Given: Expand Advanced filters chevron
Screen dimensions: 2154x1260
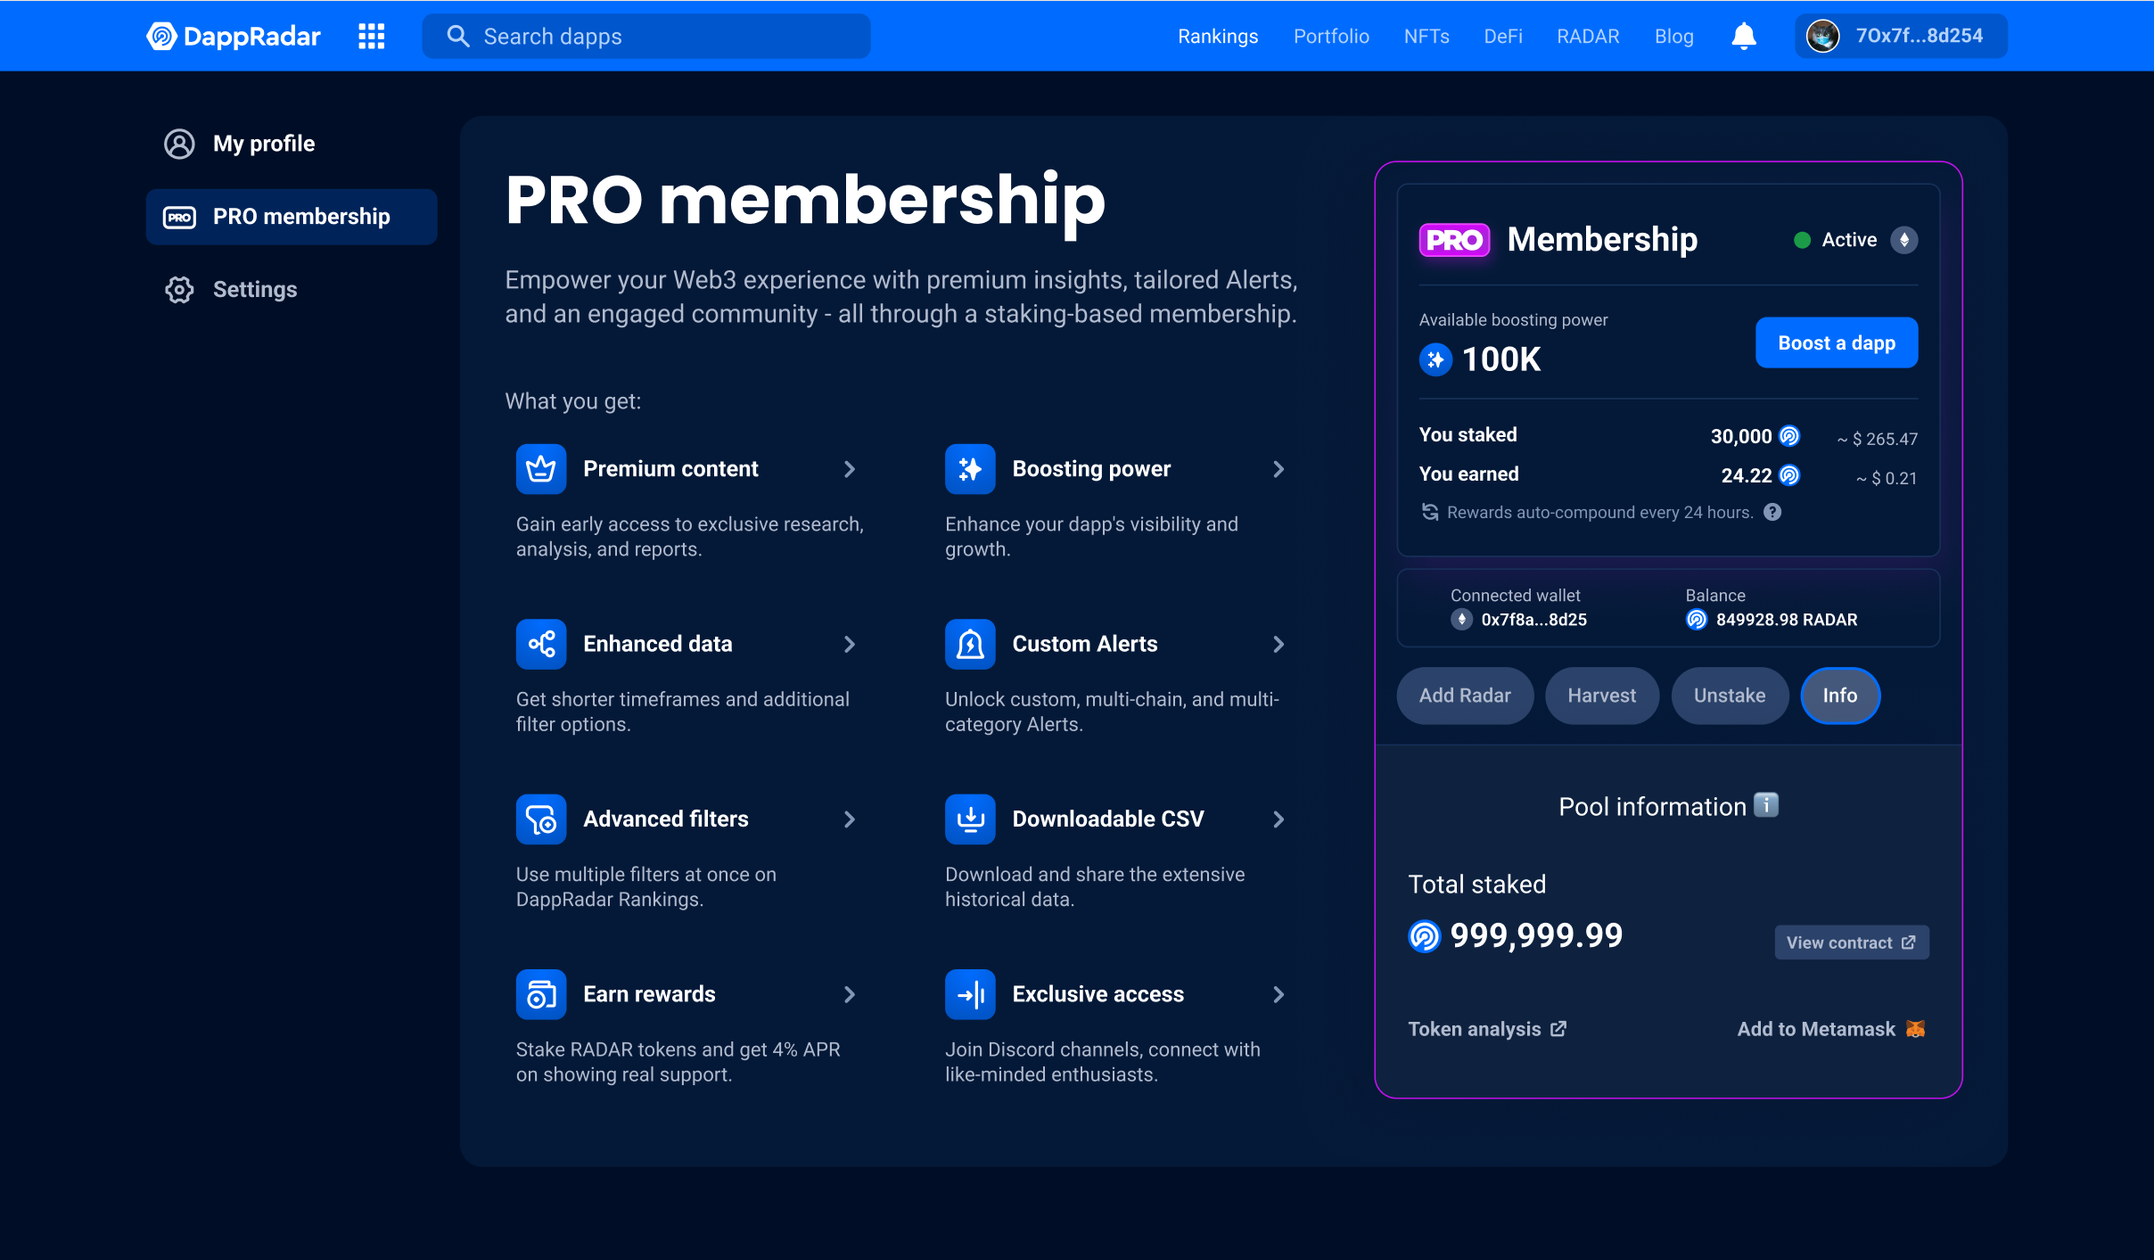Looking at the screenshot, I should 849,819.
